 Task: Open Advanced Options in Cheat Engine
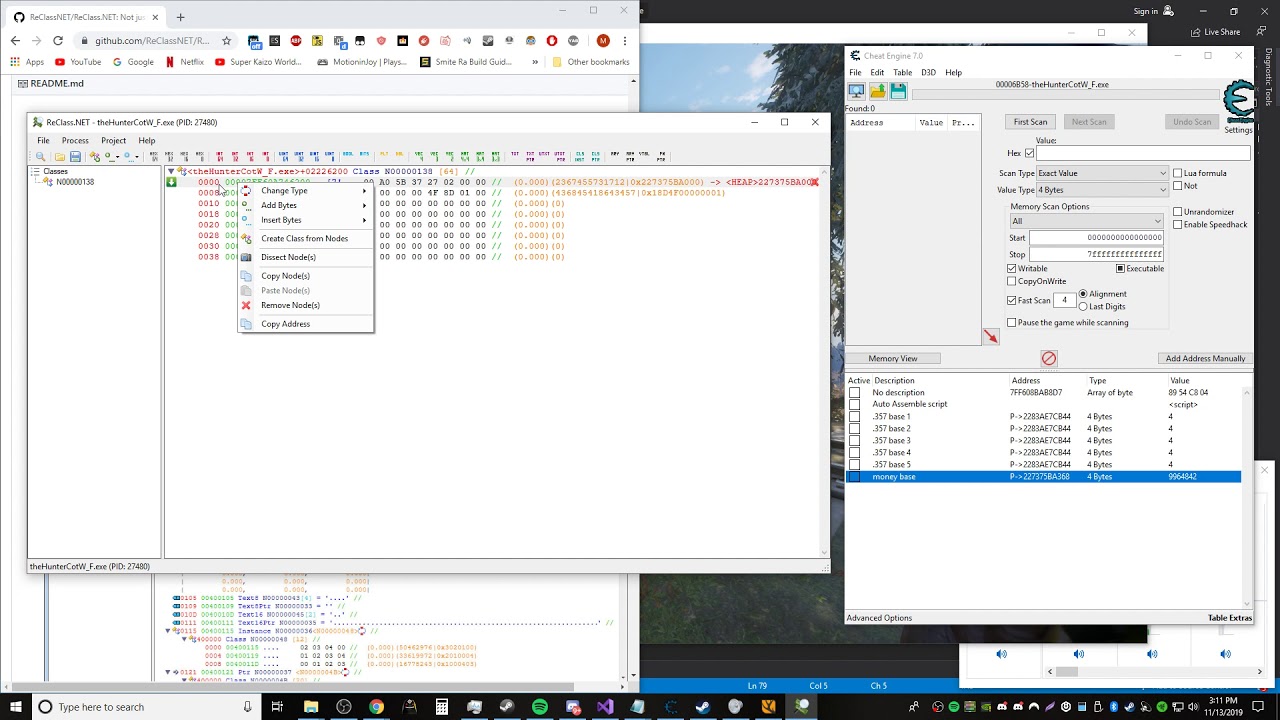(879, 618)
